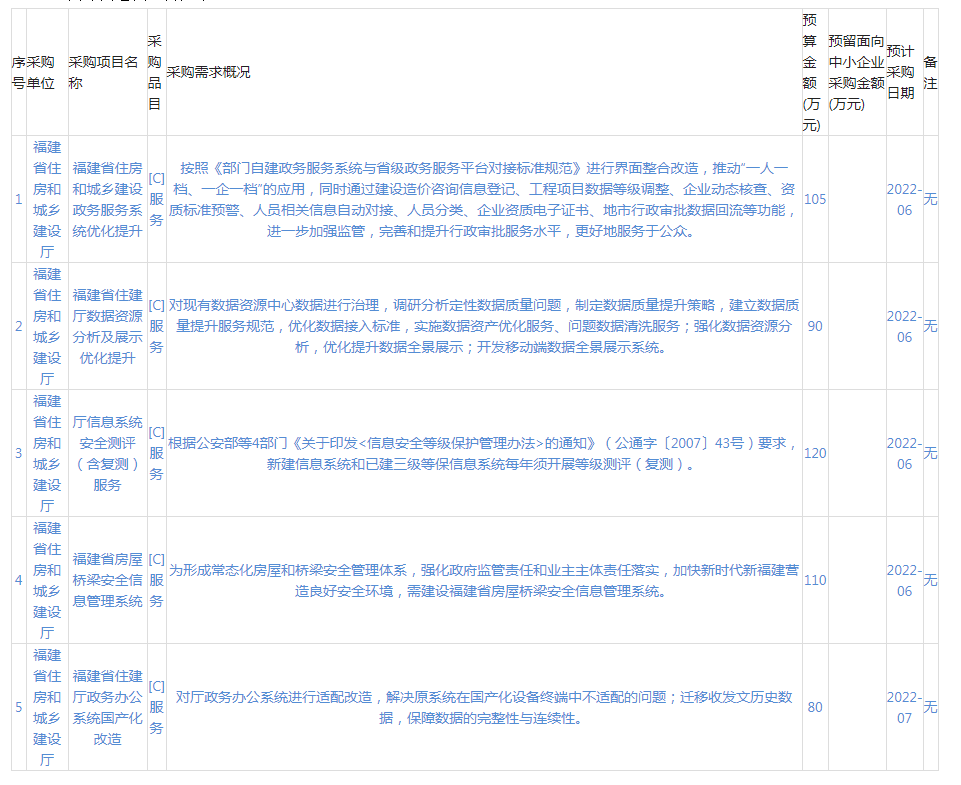
Task: Select the budget value 90
Action: 814,326
